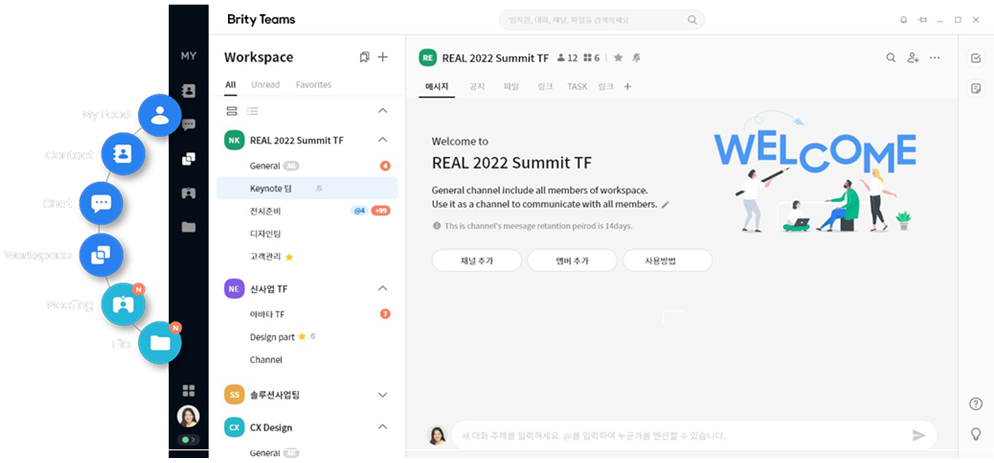
Task: Collapse the CX Design workspace group
Action: [382, 427]
